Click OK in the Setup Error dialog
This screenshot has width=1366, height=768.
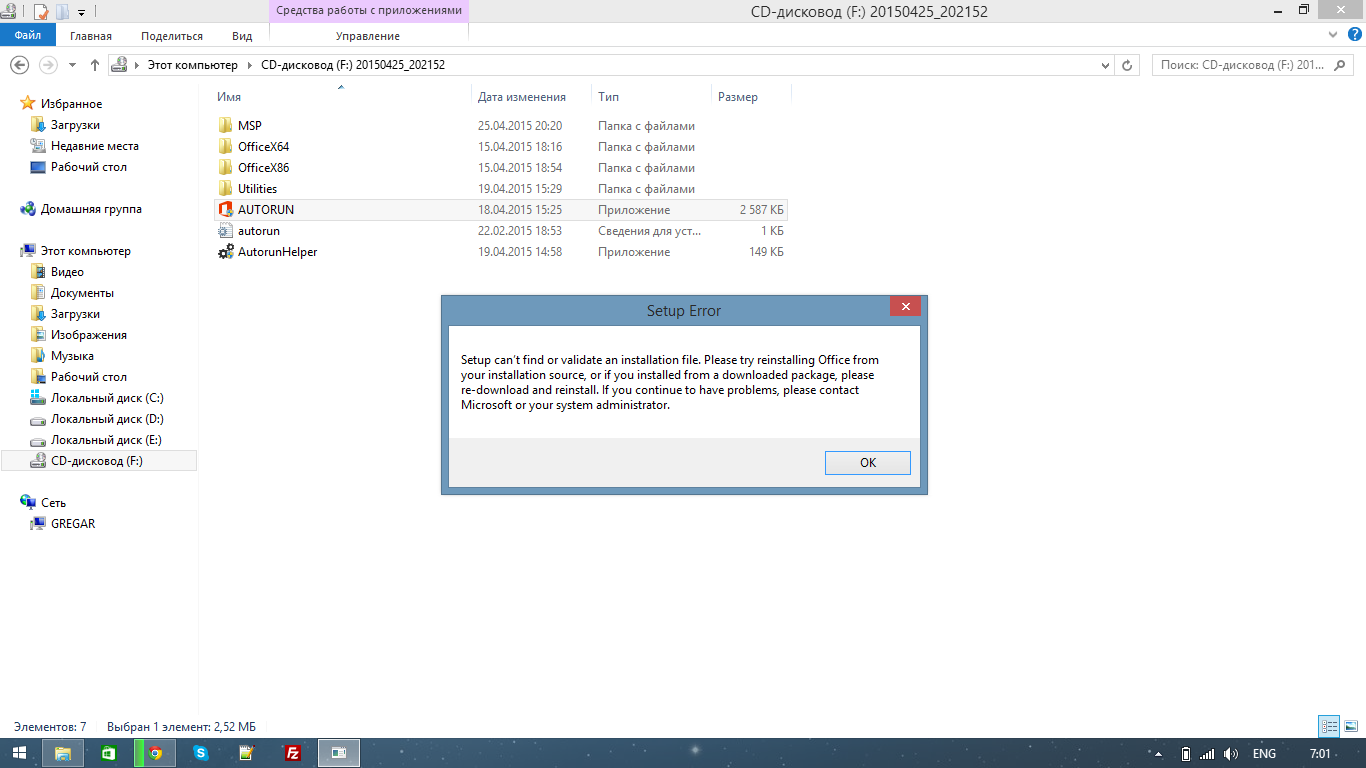coord(867,463)
